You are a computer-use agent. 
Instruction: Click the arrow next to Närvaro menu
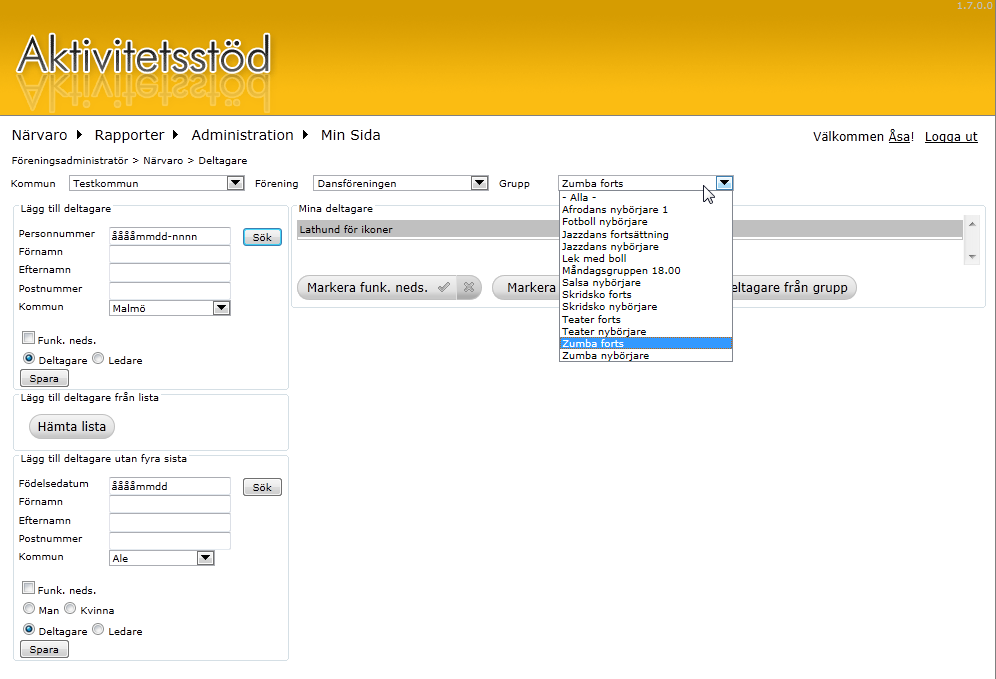tap(79, 135)
